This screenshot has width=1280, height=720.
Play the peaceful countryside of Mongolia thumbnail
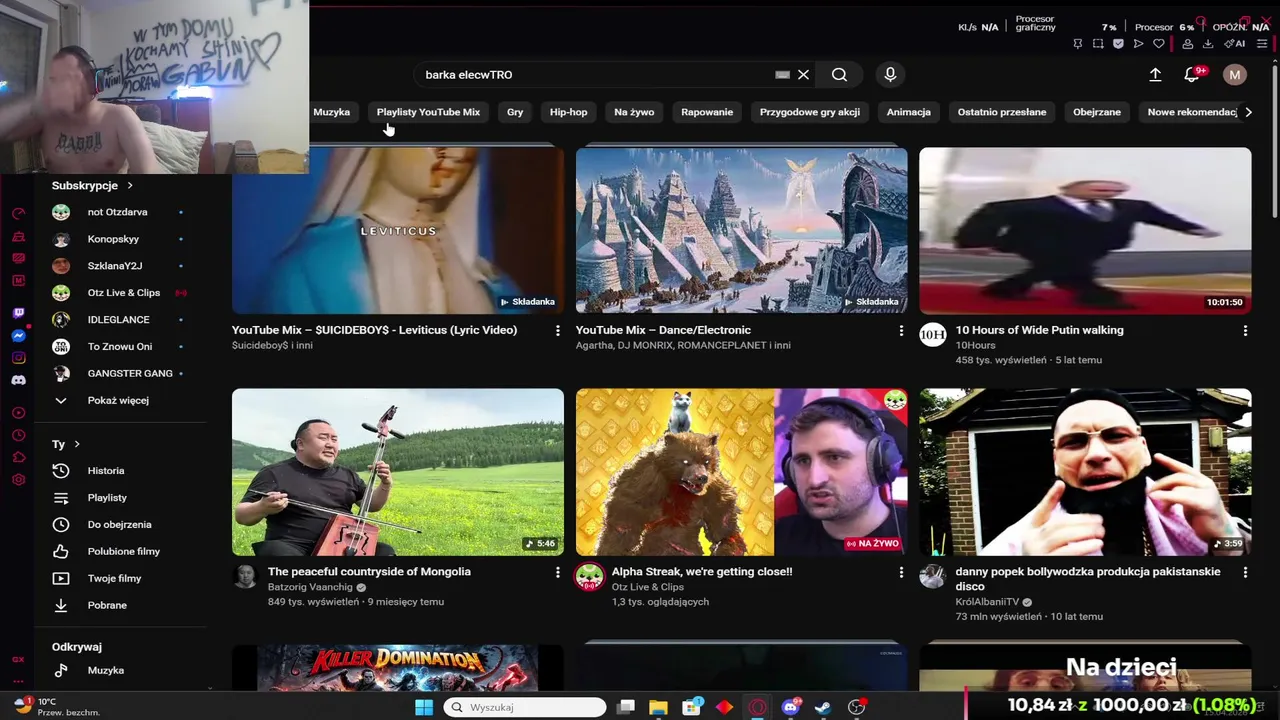tap(398, 472)
